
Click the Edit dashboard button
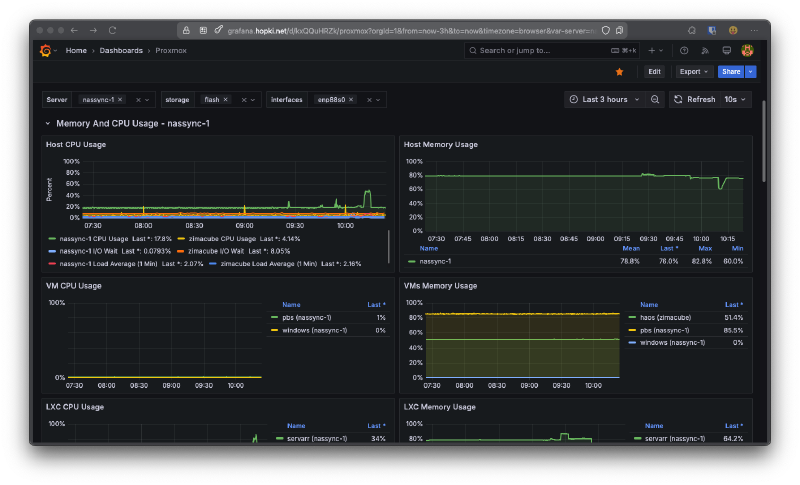click(654, 72)
